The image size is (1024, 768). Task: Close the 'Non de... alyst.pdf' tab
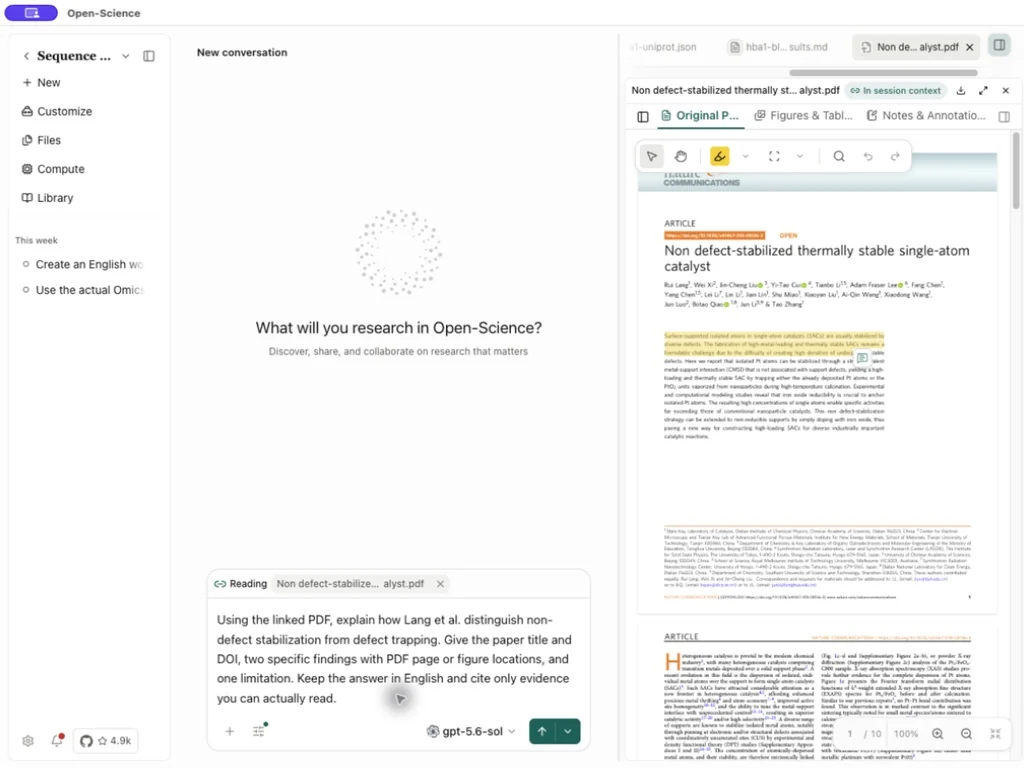[x=970, y=47]
